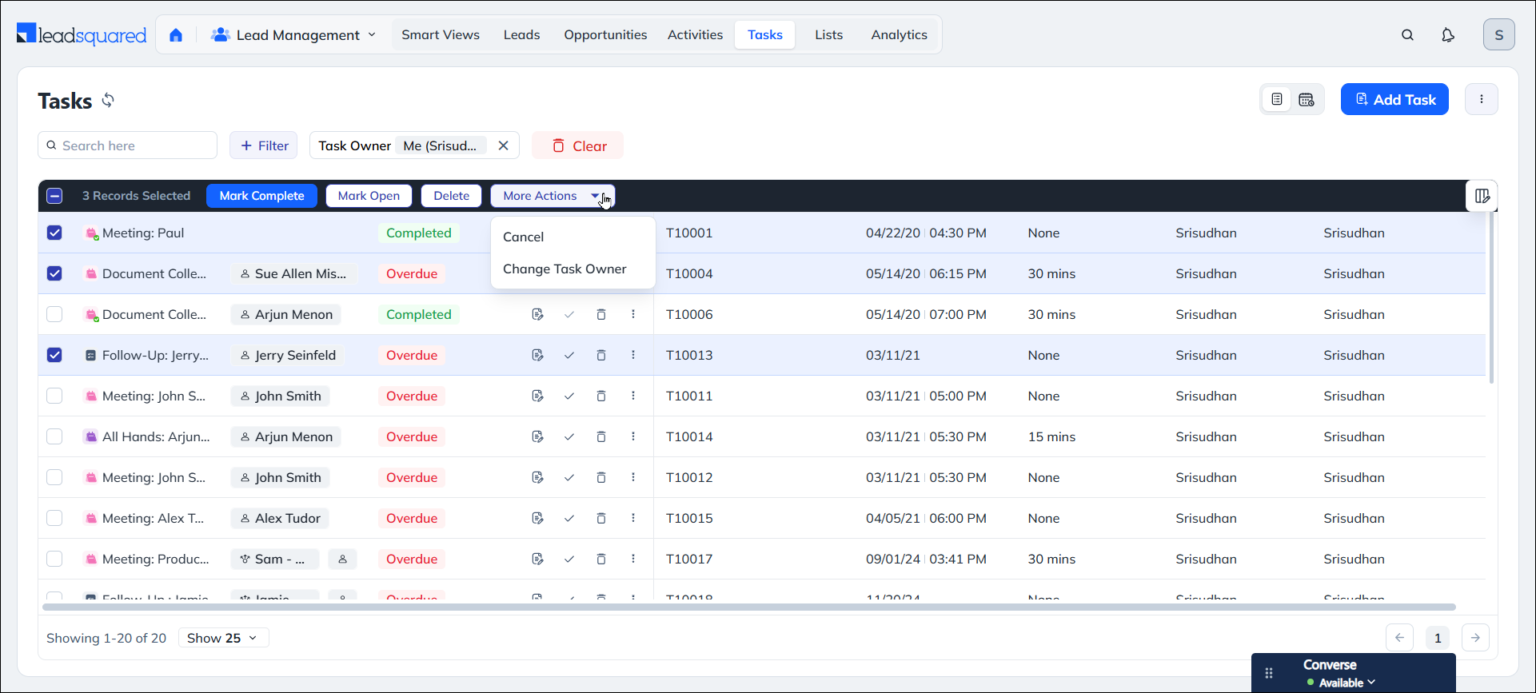Image resolution: width=1536 pixels, height=693 pixels.
Task: Open the search magnifier in header
Action: (1407, 35)
